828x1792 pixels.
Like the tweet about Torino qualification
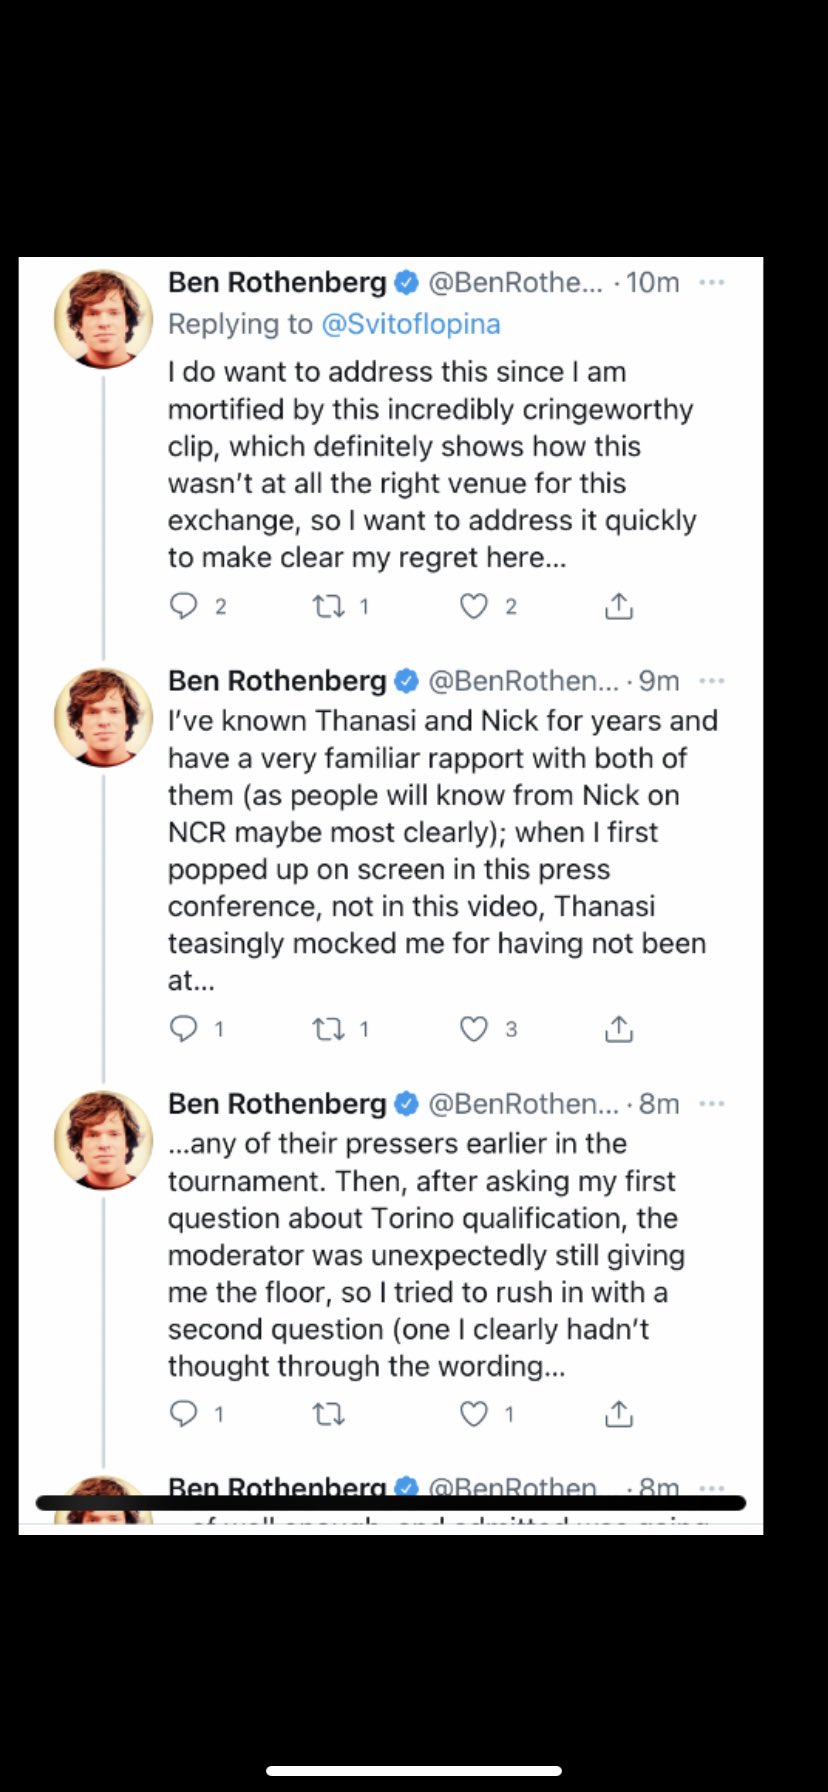(x=473, y=1413)
